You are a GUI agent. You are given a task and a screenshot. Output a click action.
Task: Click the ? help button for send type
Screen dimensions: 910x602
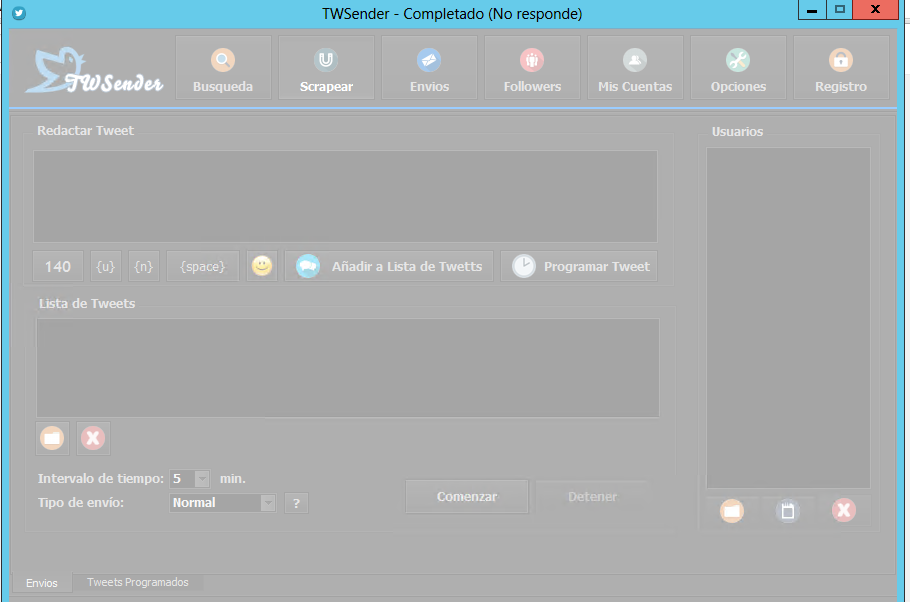pyautogui.click(x=297, y=503)
